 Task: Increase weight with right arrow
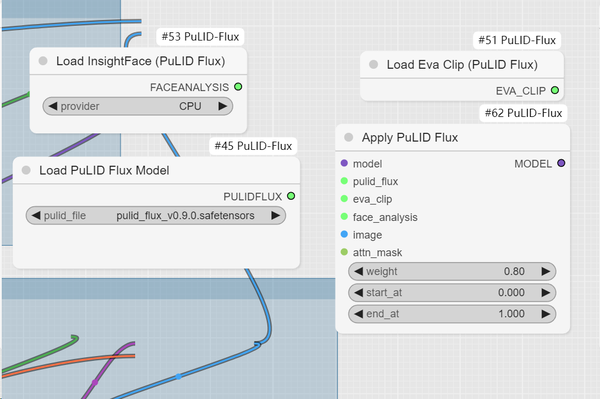[x=546, y=271]
